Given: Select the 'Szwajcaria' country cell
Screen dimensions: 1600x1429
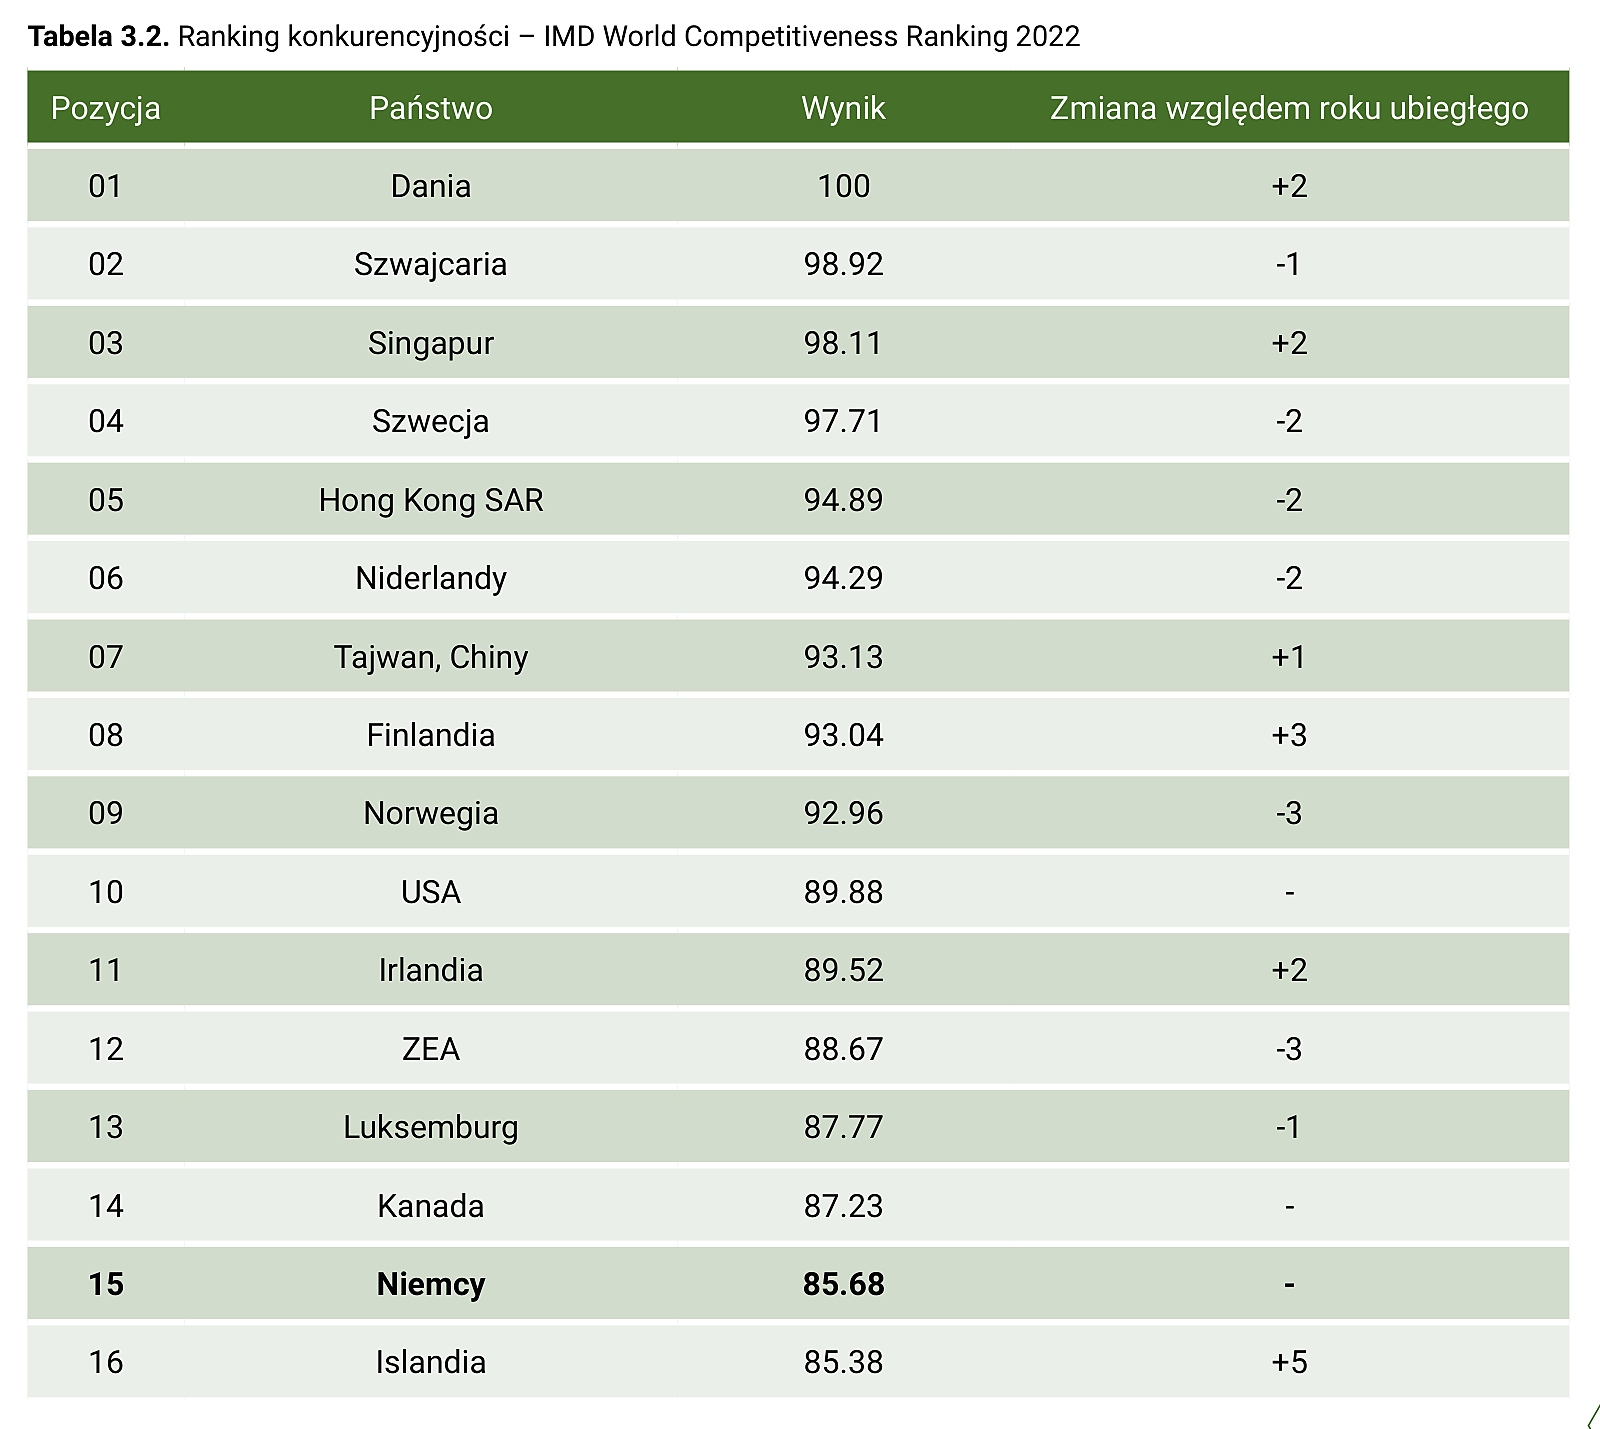Looking at the screenshot, I should coord(431,264).
